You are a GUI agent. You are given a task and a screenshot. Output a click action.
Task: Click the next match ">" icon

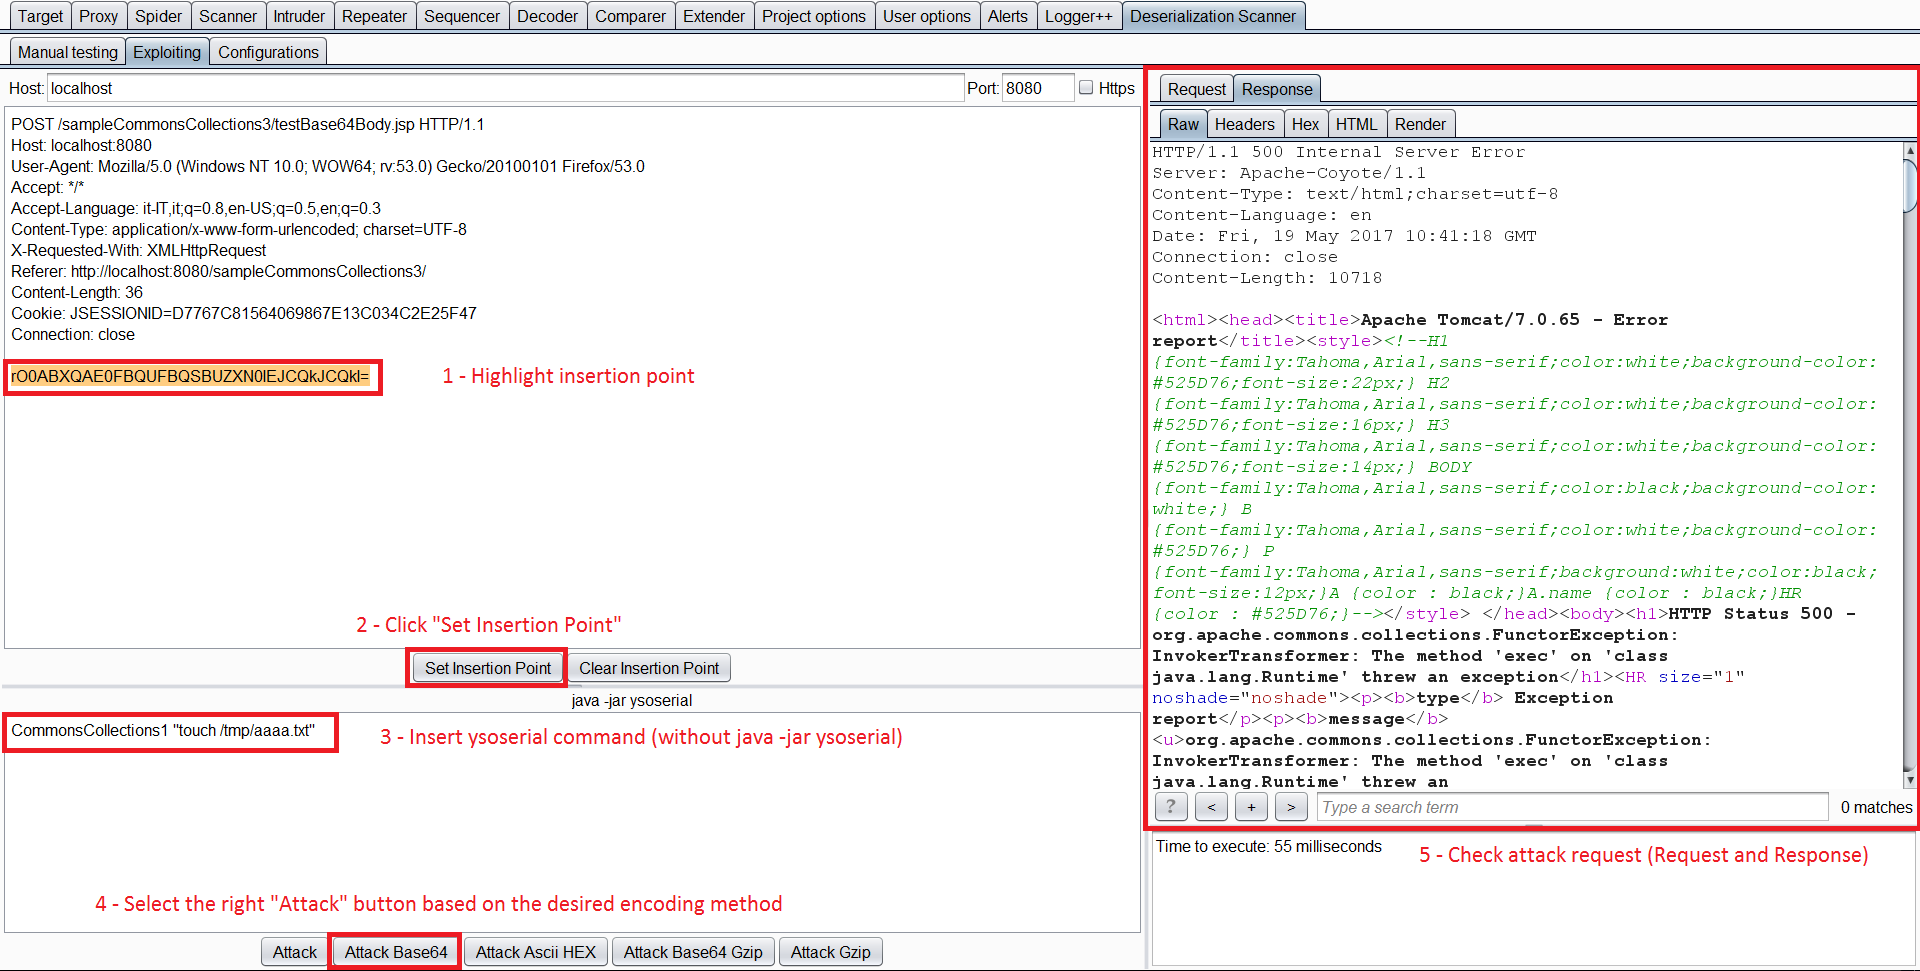click(1291, 807)
